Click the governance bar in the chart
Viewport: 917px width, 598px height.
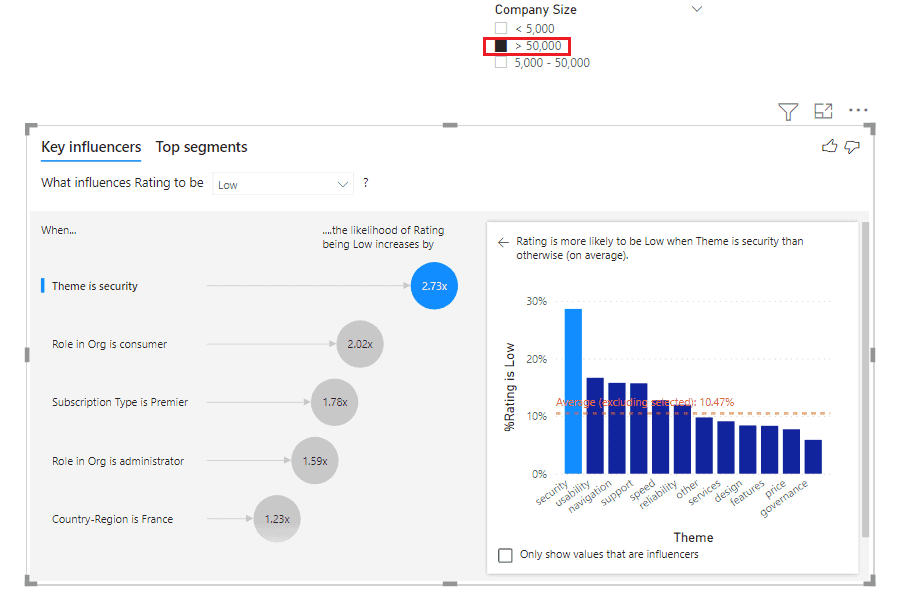[x=813, y=457]
